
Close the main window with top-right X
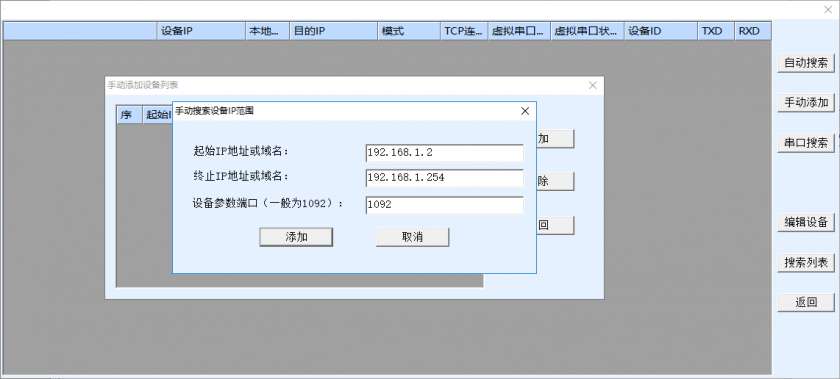click(x=827, y=10)
